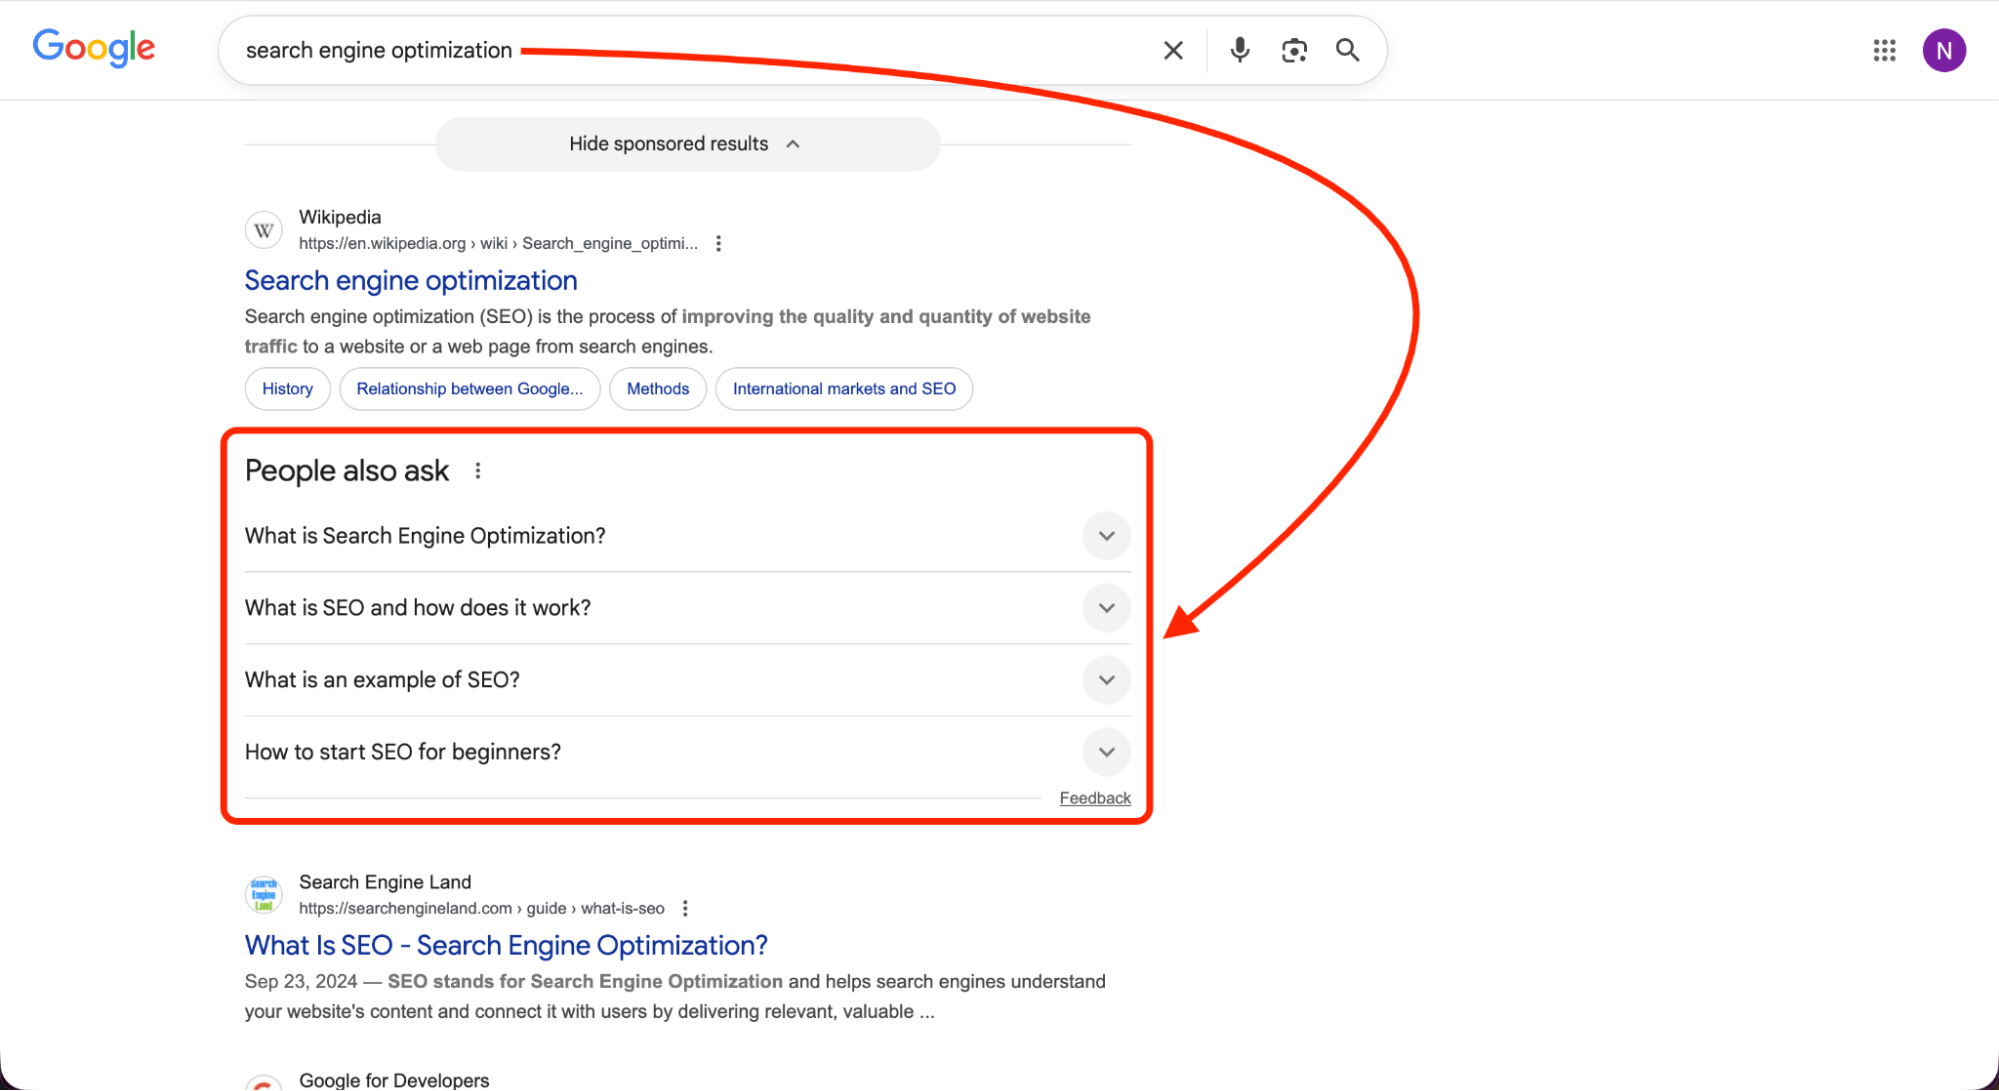The height and width of the screenshot is (1091, 1999).
Task: Open the Search engine optimization Wikipedia result
Action: [410, 280]
